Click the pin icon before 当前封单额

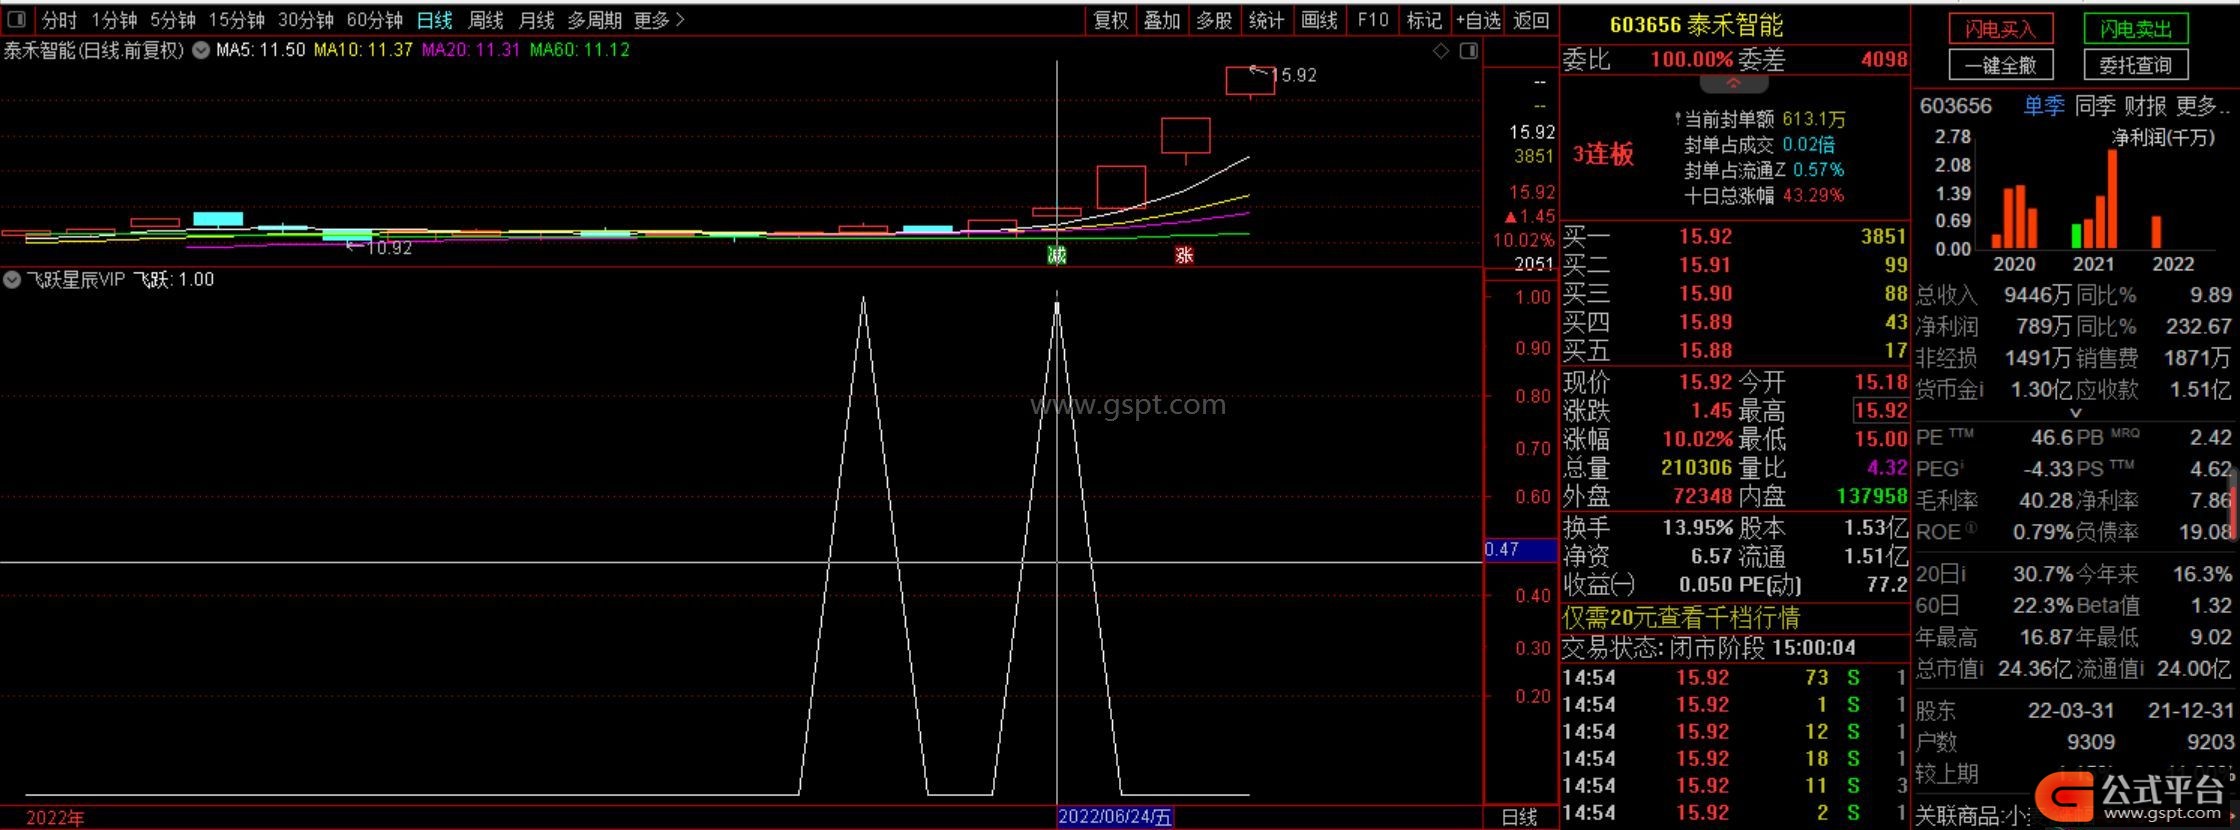[1678, 119]
